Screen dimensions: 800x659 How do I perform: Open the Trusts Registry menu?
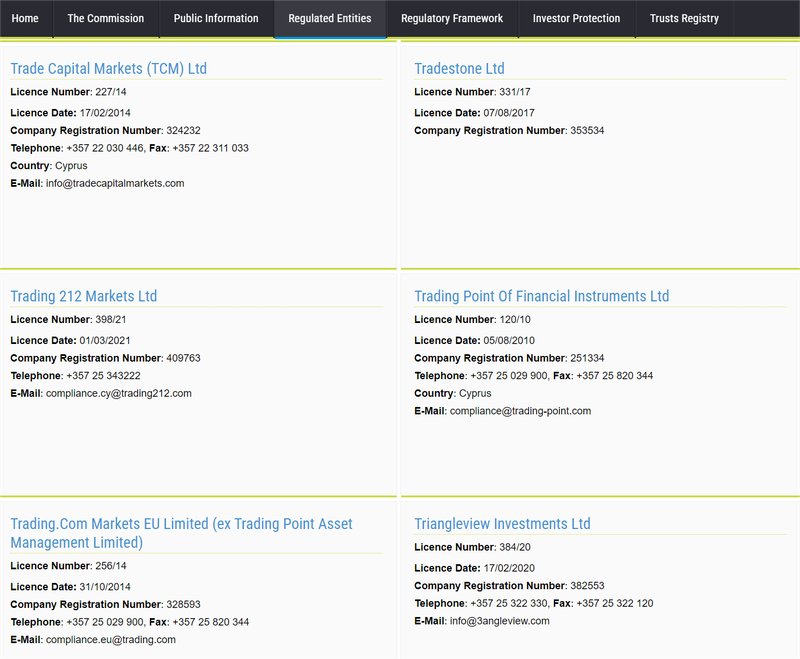click(684, 18)
